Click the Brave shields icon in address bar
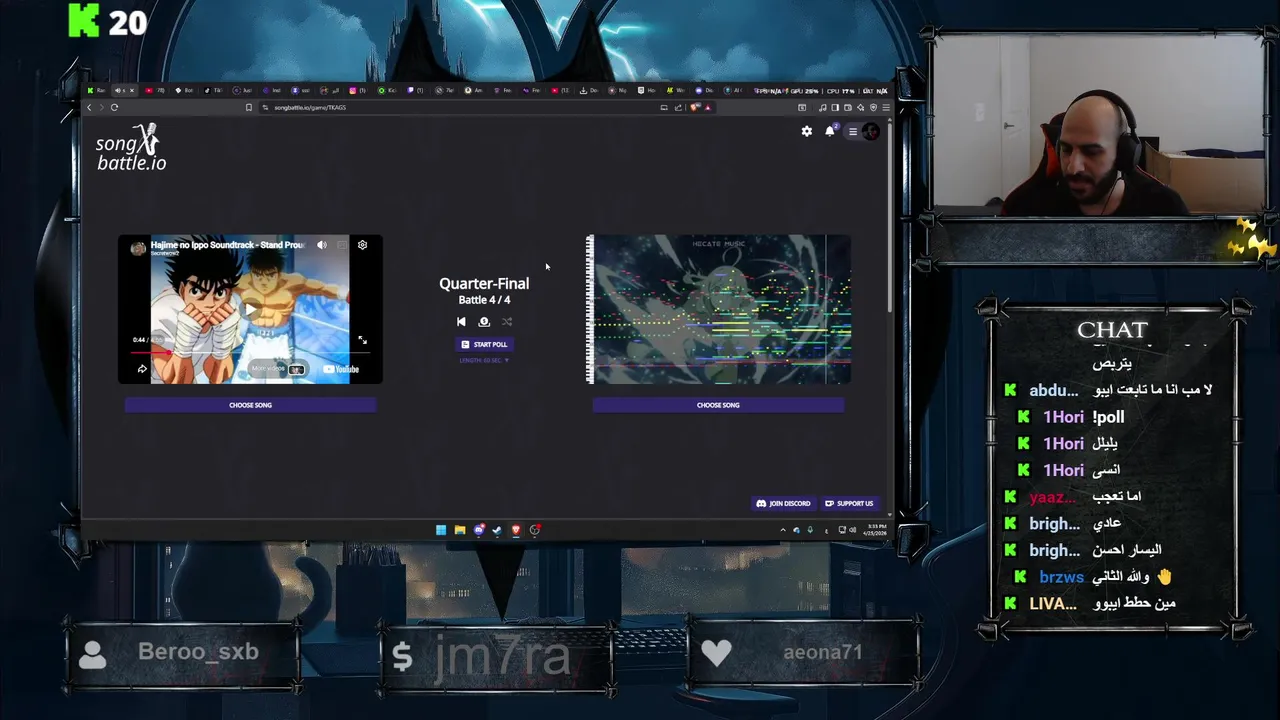This screenshot has width=1280, height=720. (694, 107)
